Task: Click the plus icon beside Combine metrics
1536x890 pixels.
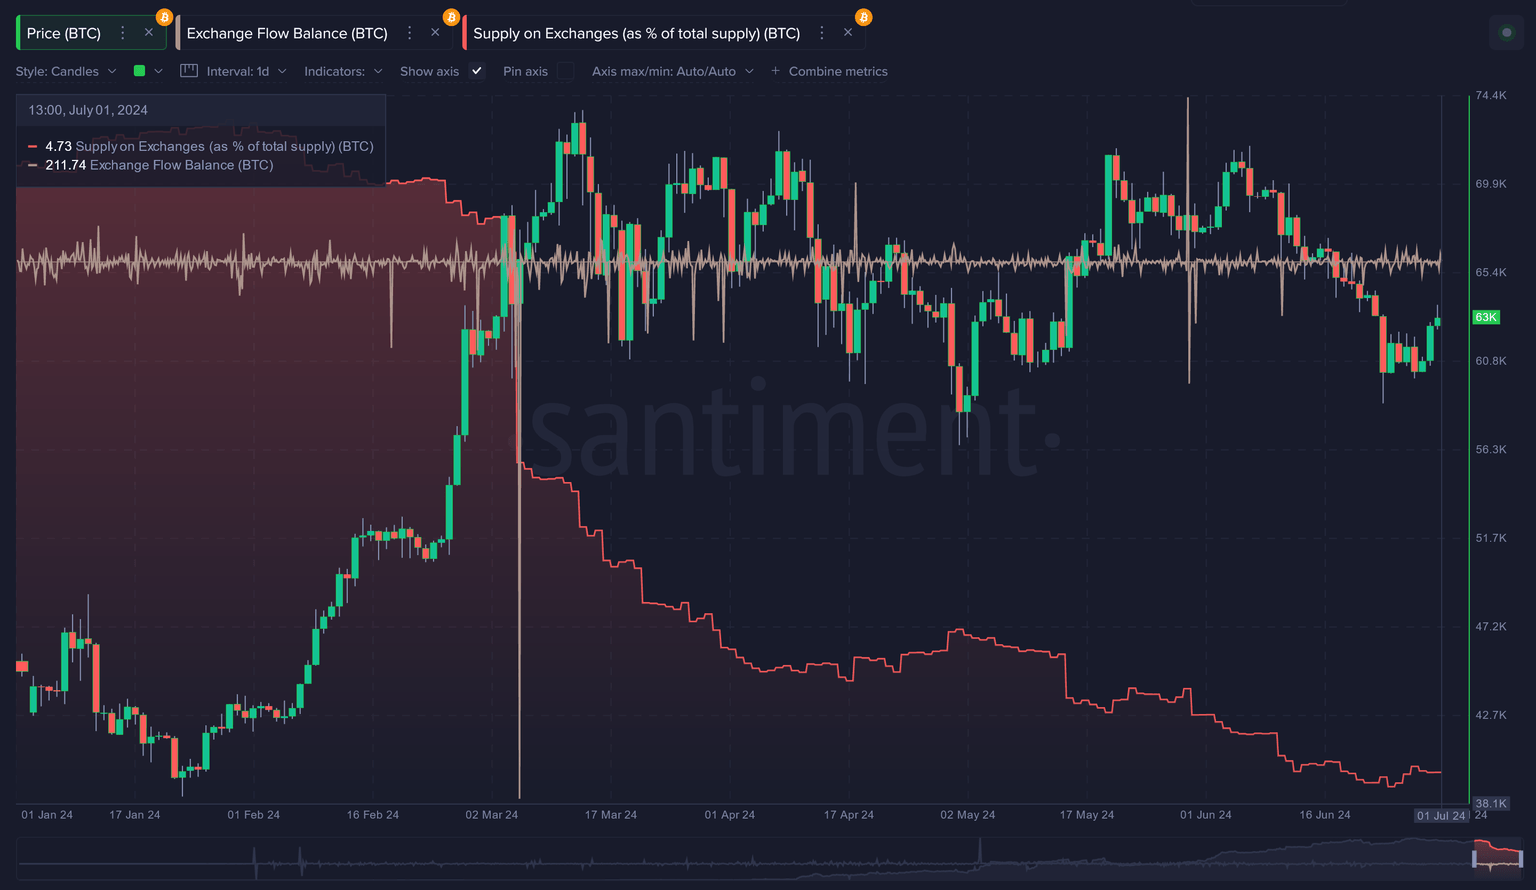Action: [x=775, y=70]
